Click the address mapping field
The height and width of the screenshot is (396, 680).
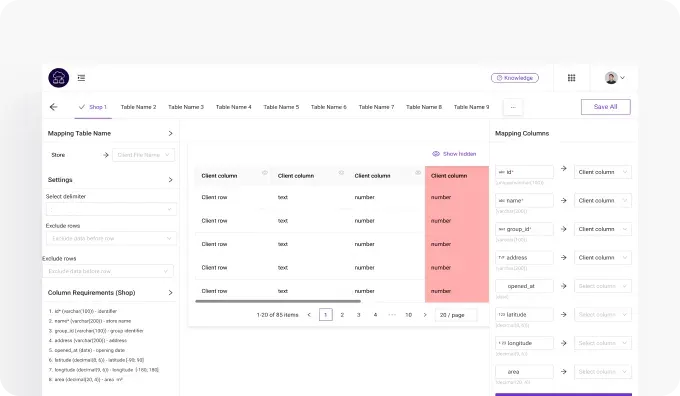pyautogui.click(x=524, y=258)
